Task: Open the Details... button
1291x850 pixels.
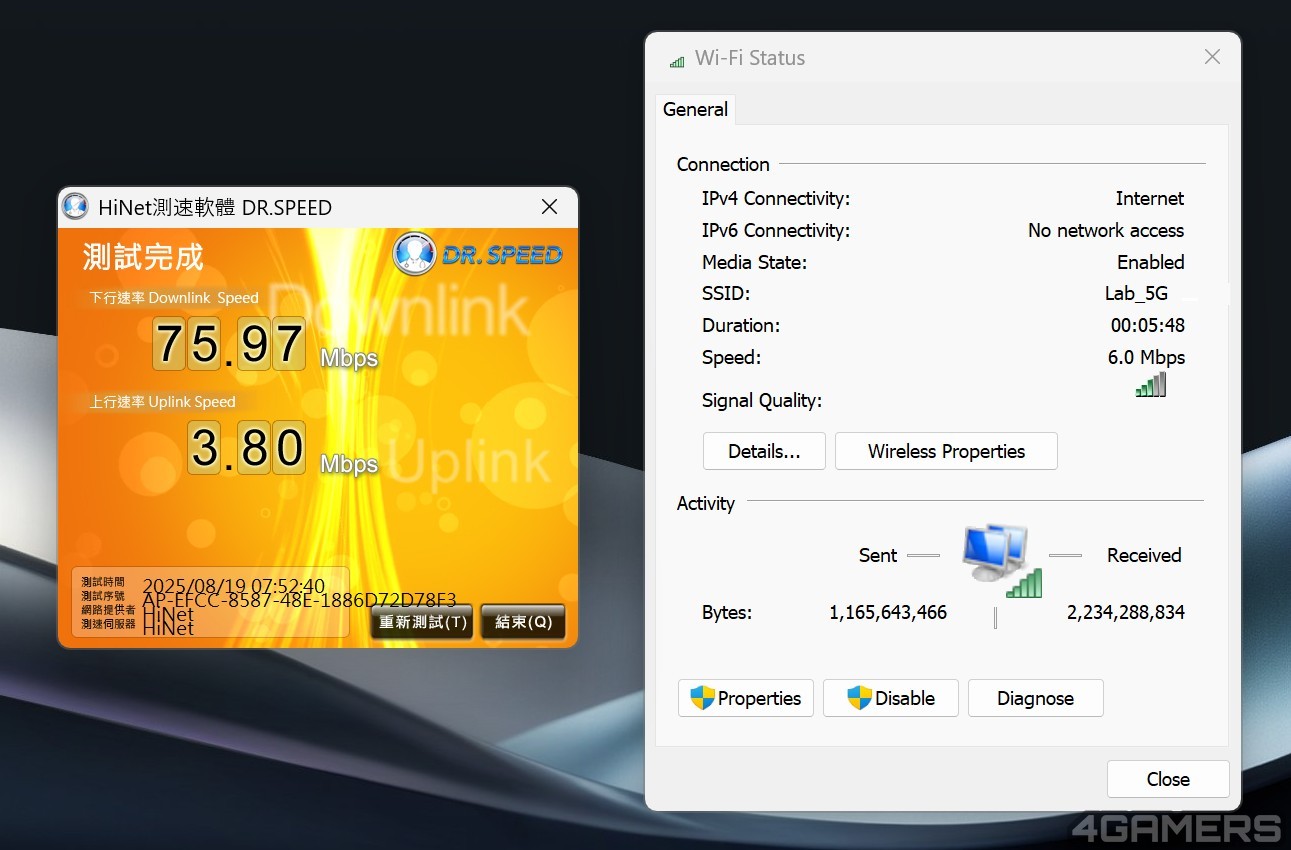Action: [x=764, y=451]
